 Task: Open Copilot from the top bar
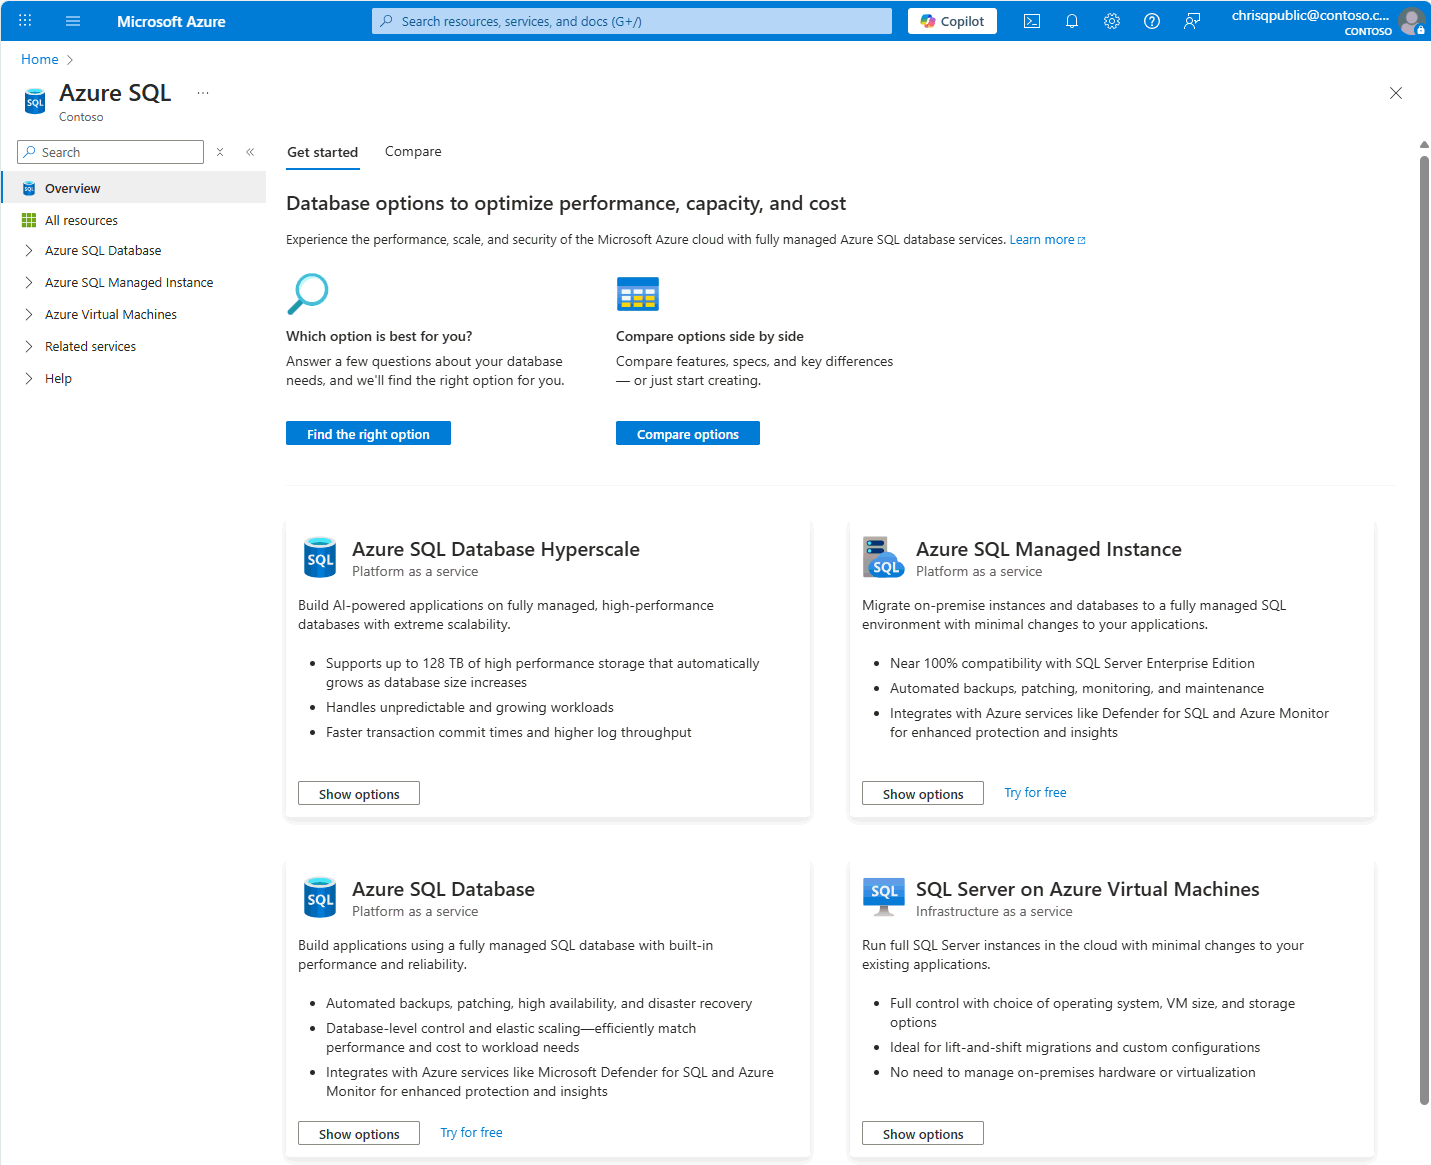(x=951, y=20)
